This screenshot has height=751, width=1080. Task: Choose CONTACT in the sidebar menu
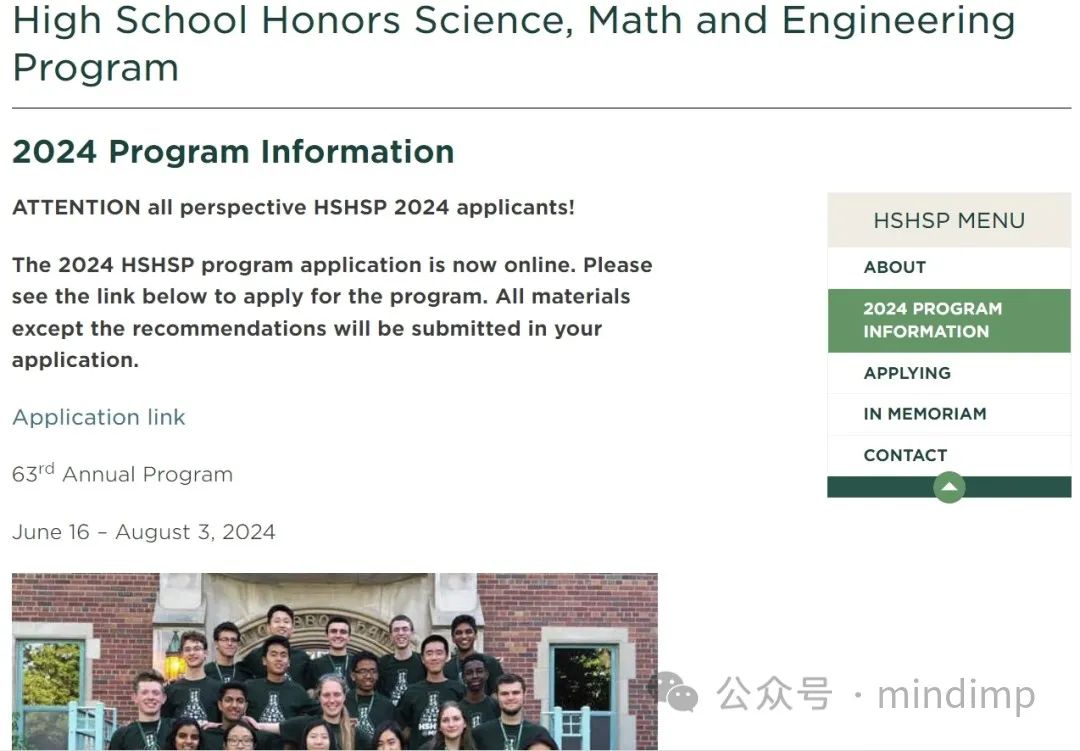pyautogui.click(x=905, y=455)
